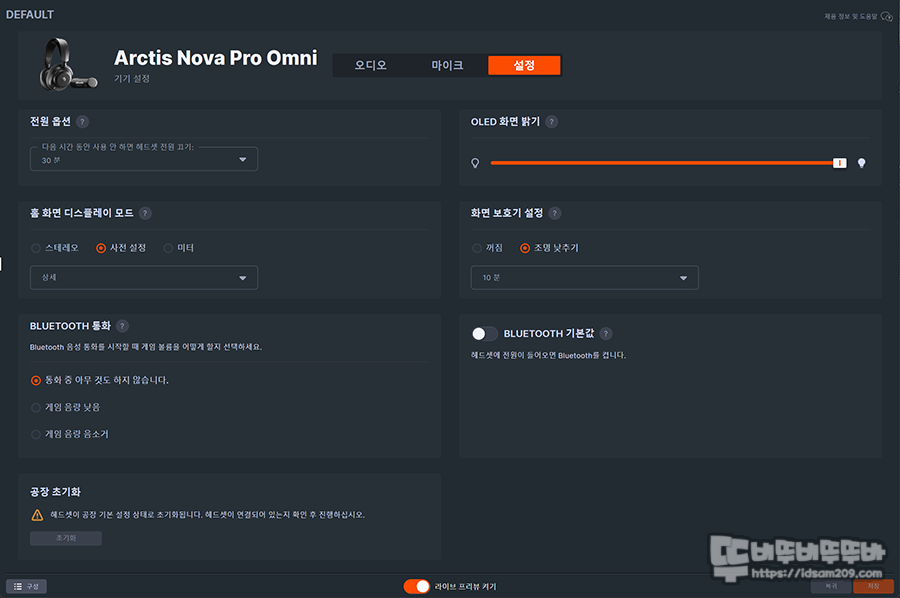Click the product info and help chat icon

[887, 17]
